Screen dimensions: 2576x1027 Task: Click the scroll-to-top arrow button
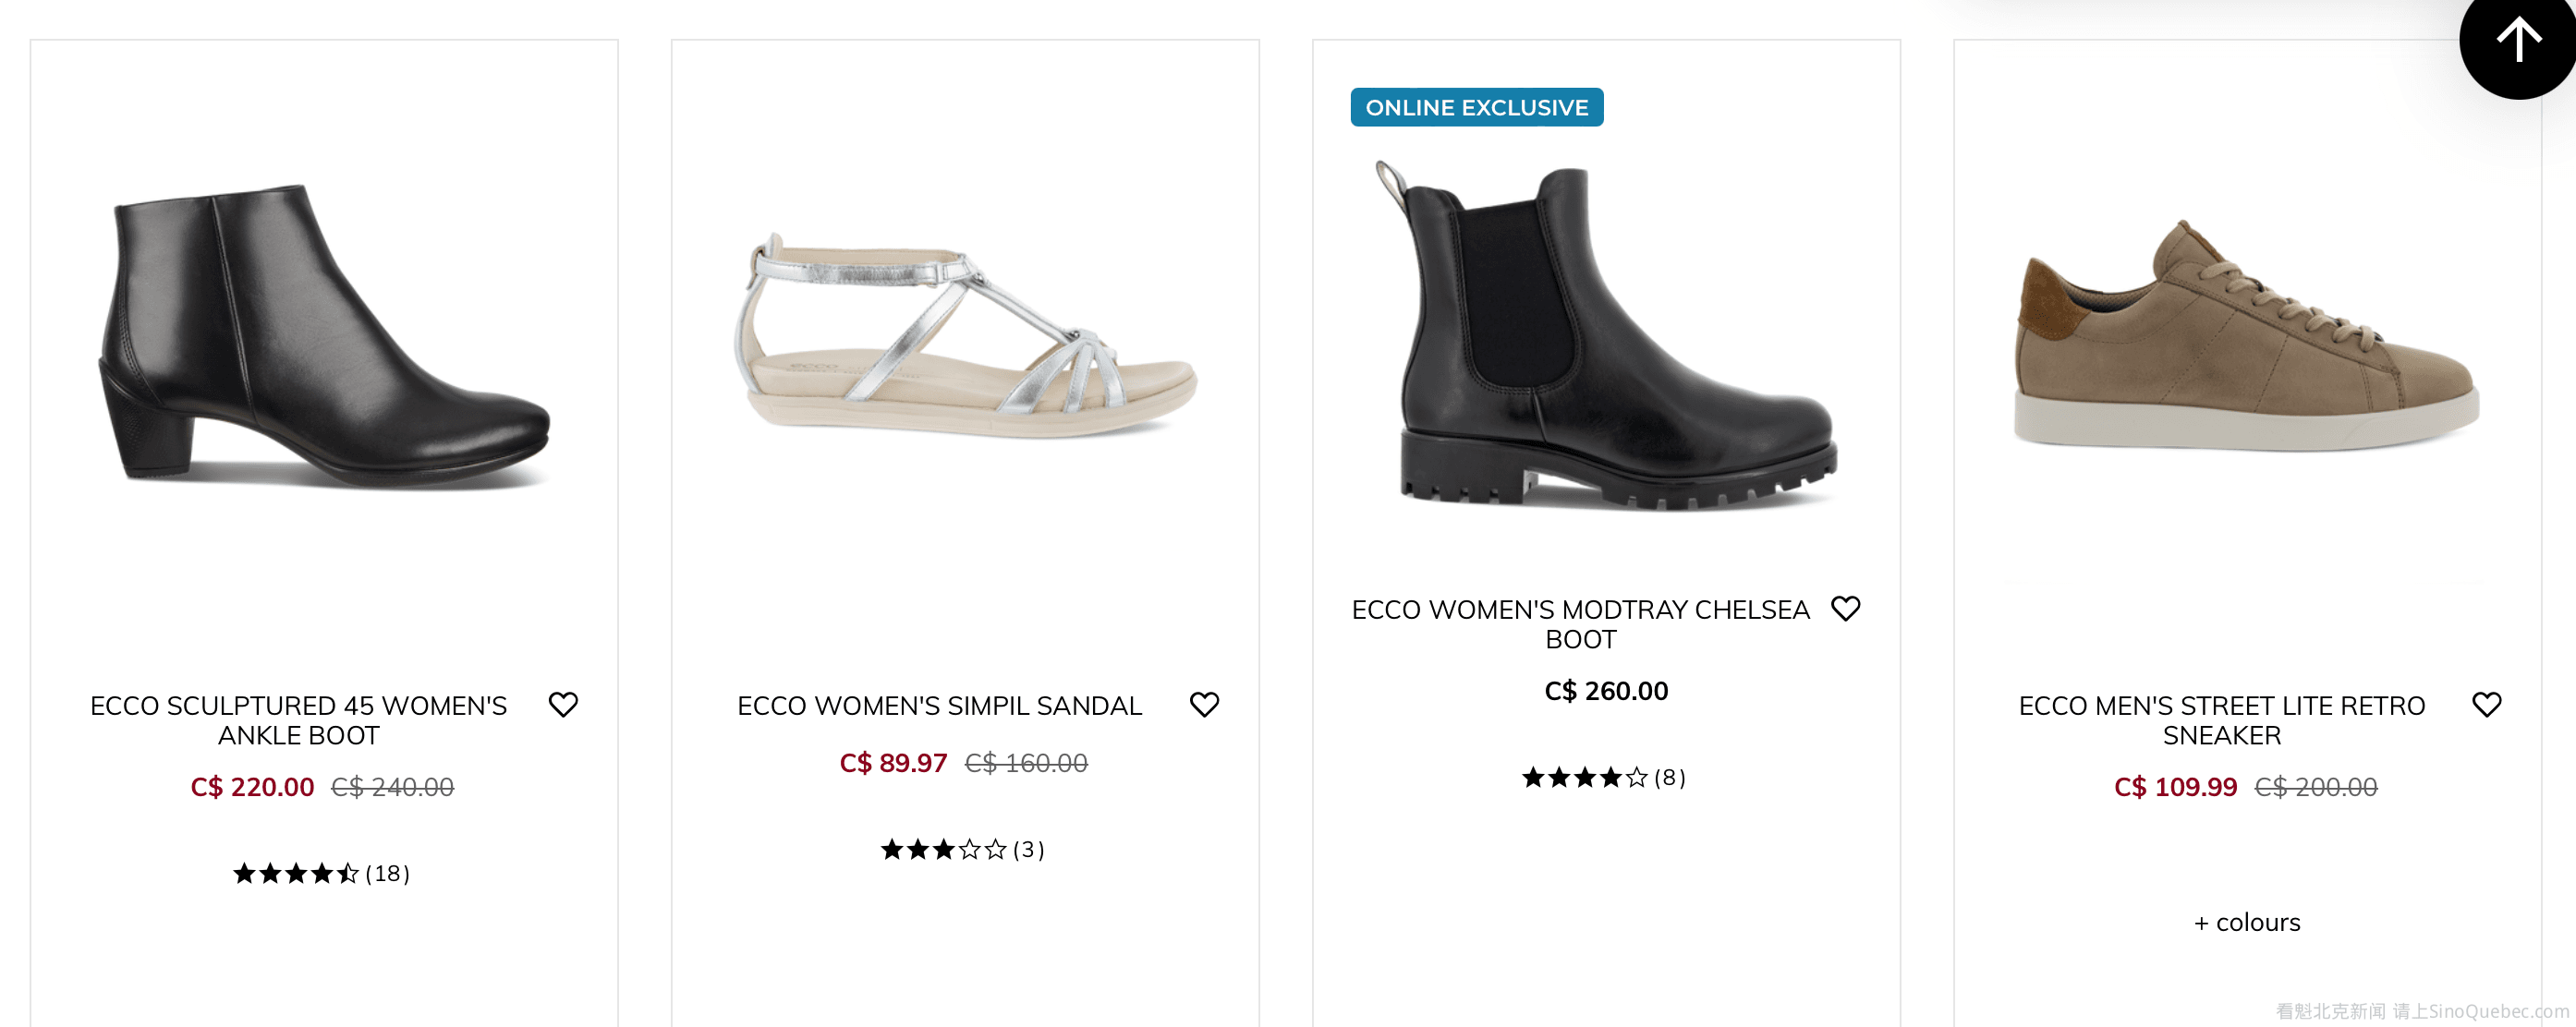click(x=2518, y=42)
